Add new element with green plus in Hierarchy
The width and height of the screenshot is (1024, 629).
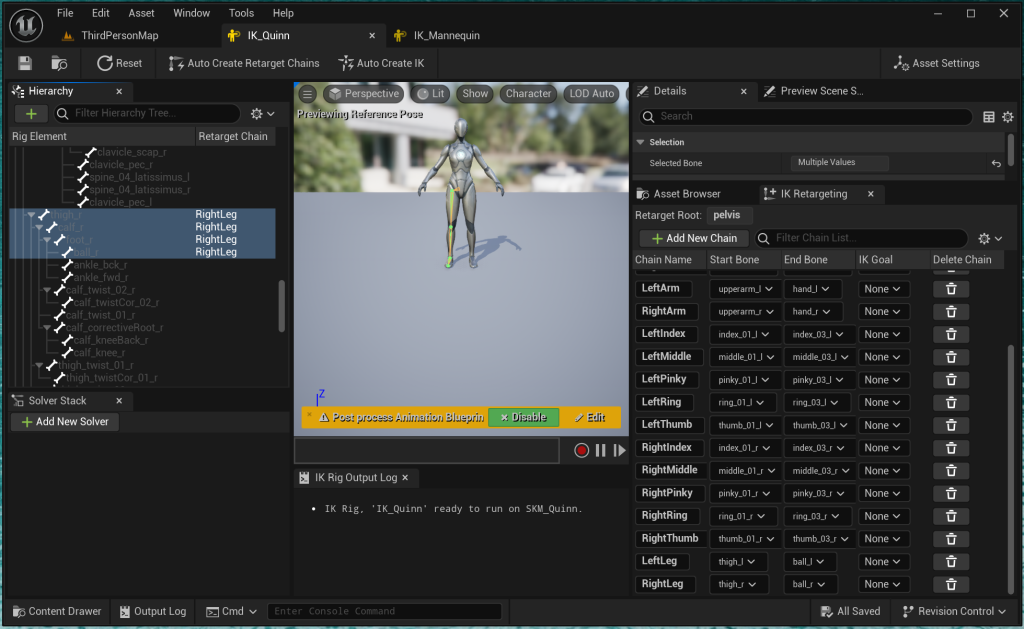pyautogui.click(x=31, y=114)
